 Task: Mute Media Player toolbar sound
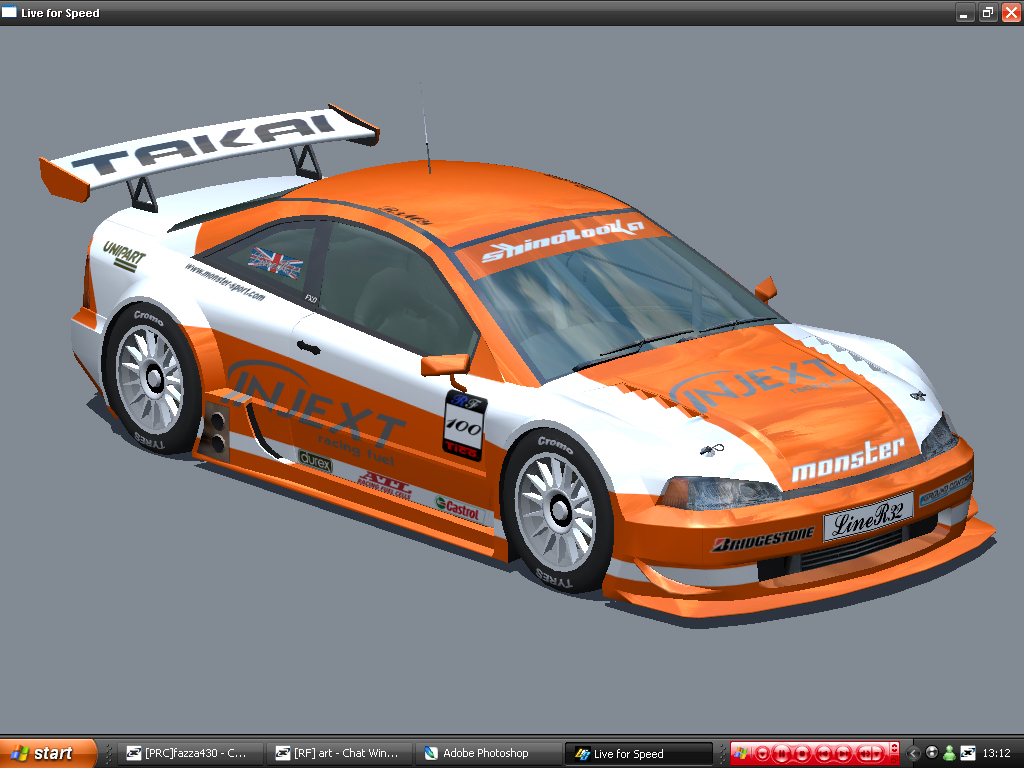[x=864, y=754]
